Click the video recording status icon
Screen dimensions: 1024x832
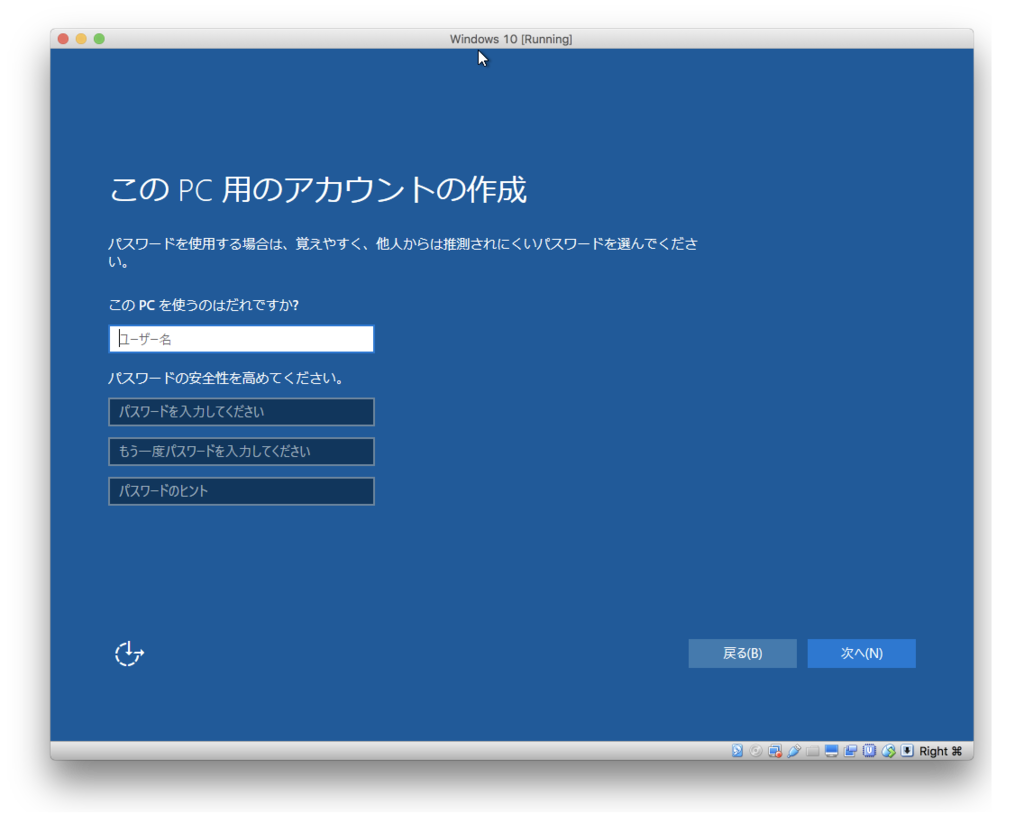coord(850,750)
